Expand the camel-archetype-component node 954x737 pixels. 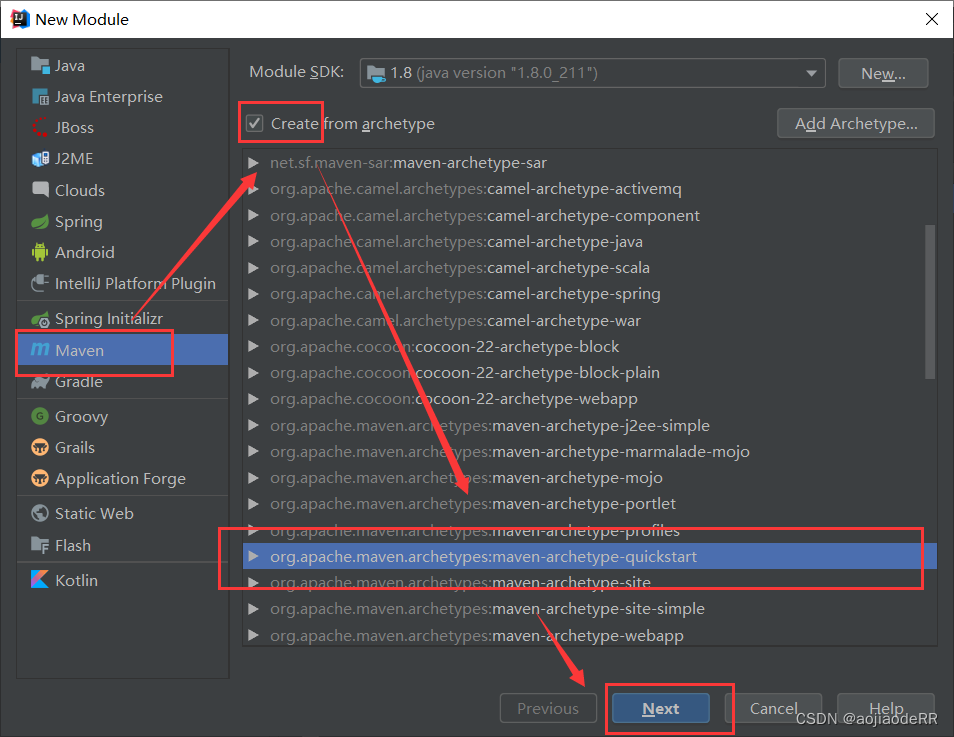[254, 215]
